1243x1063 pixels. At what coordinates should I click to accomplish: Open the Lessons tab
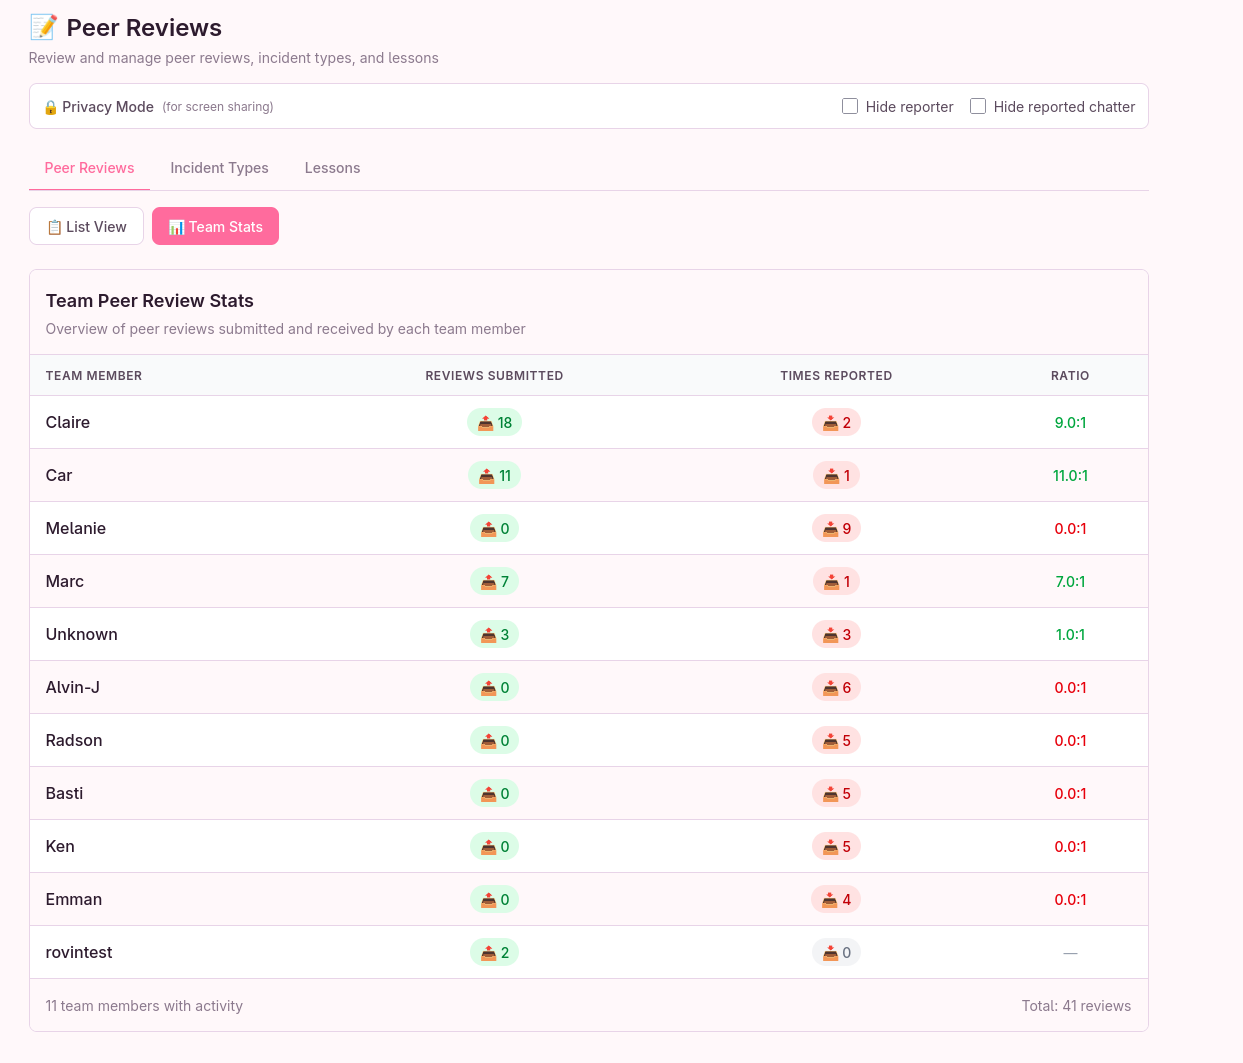332,168
